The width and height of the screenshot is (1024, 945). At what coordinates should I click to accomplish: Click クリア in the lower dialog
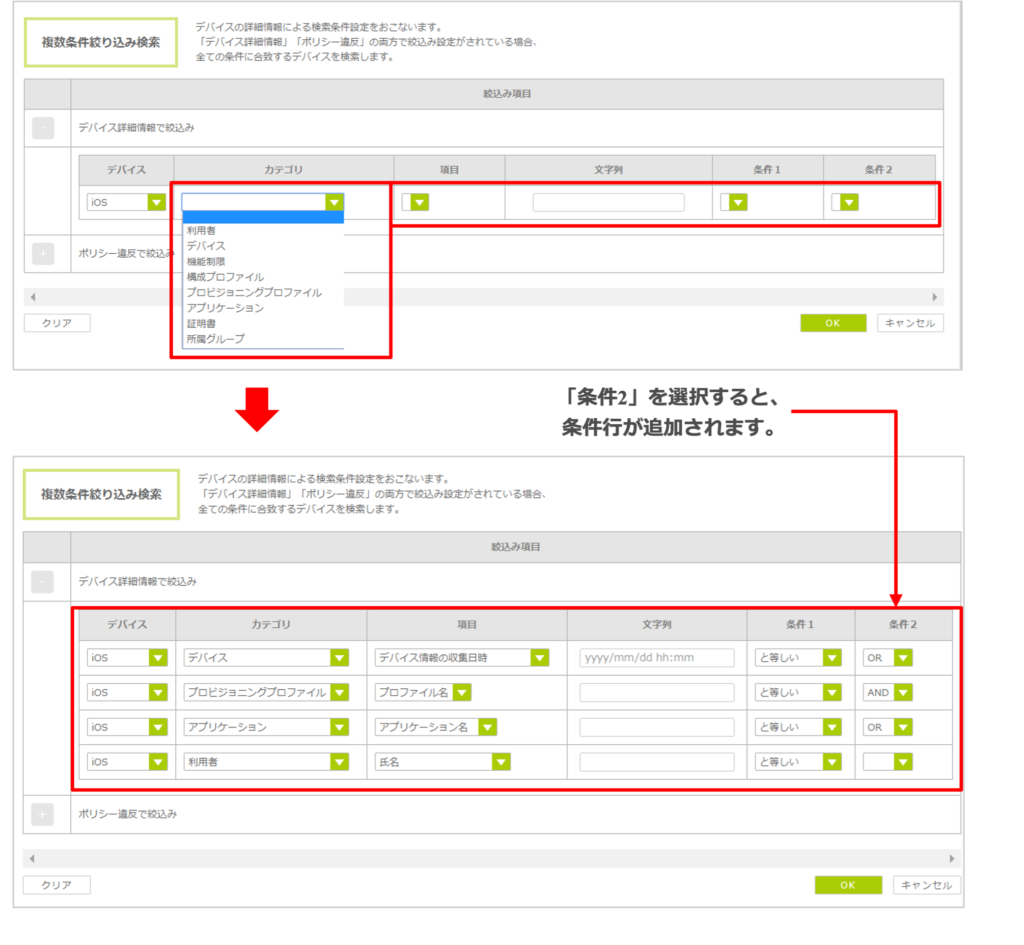point(57,885)
